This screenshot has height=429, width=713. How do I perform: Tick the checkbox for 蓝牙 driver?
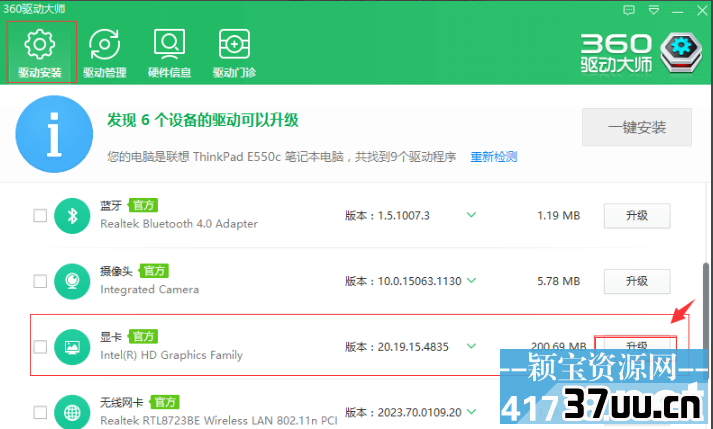(40, 215)
